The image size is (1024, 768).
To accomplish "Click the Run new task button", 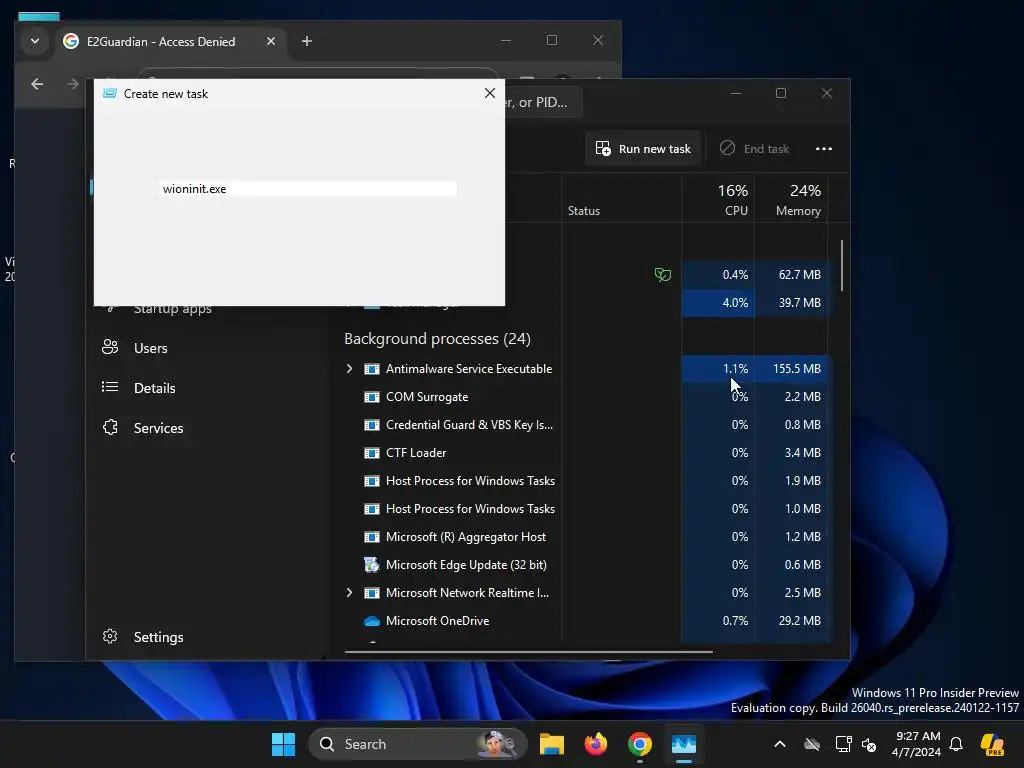I will tap(643, 149).
